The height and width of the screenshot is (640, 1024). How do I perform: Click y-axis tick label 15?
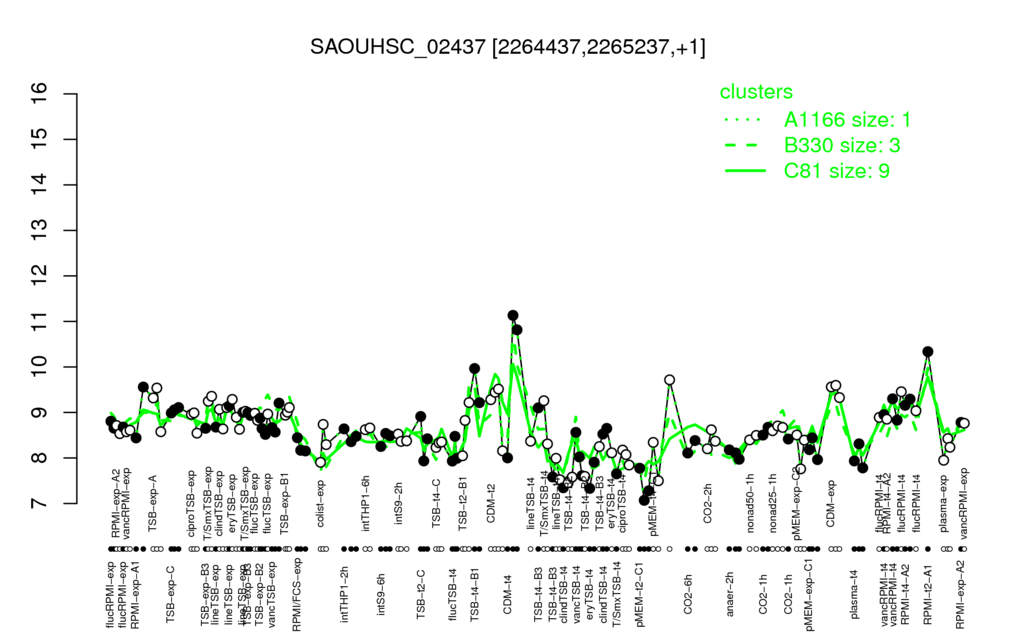click(x=39, y=138)
